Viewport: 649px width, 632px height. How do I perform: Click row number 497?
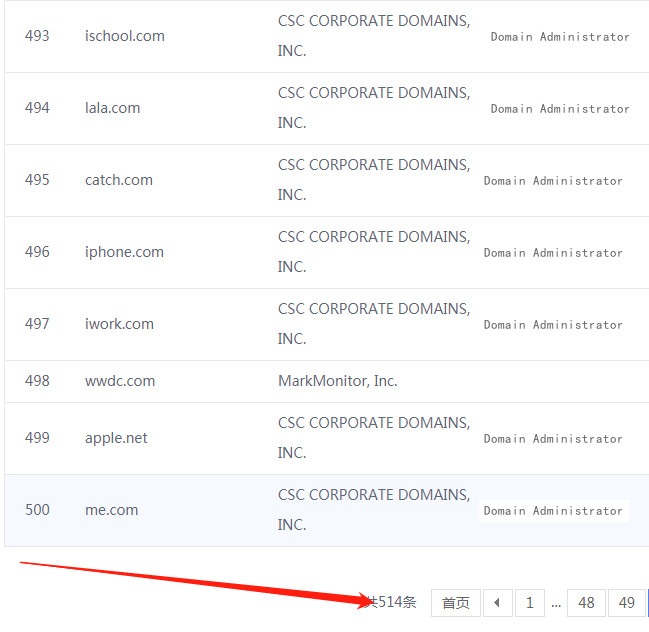click(x=37, y=324)
